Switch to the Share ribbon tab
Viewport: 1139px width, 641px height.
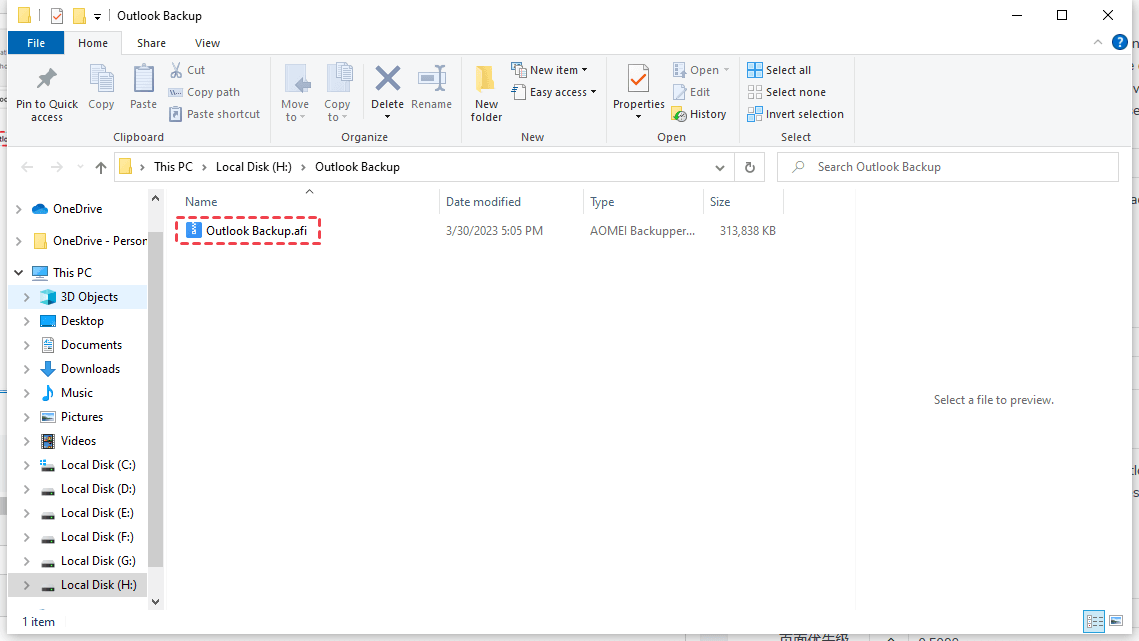click(151, 43)
